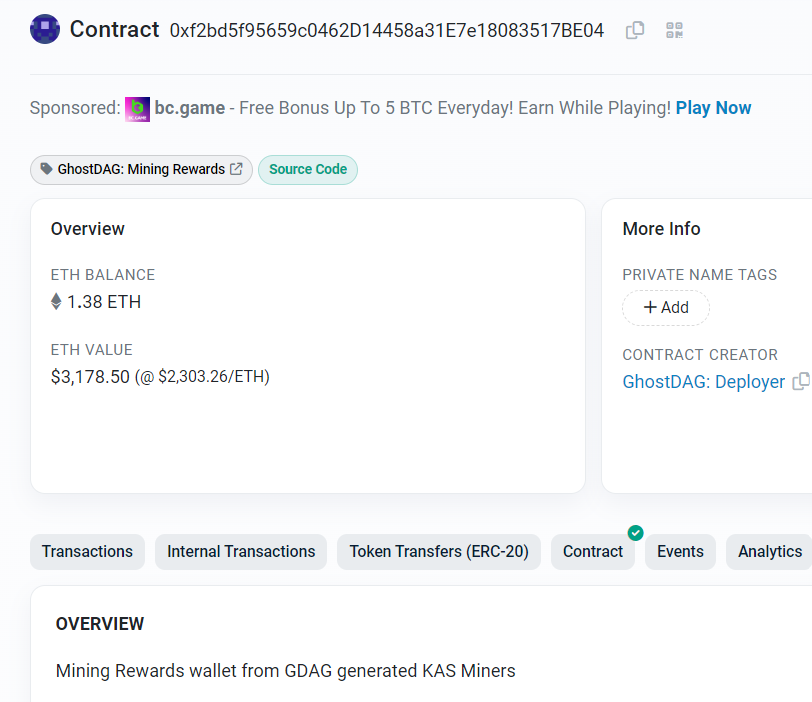Image resolution: width=812 pixels, height=702 pixels.
Task: Click the 1.38 ETH balance value
Action: (104, 302)
